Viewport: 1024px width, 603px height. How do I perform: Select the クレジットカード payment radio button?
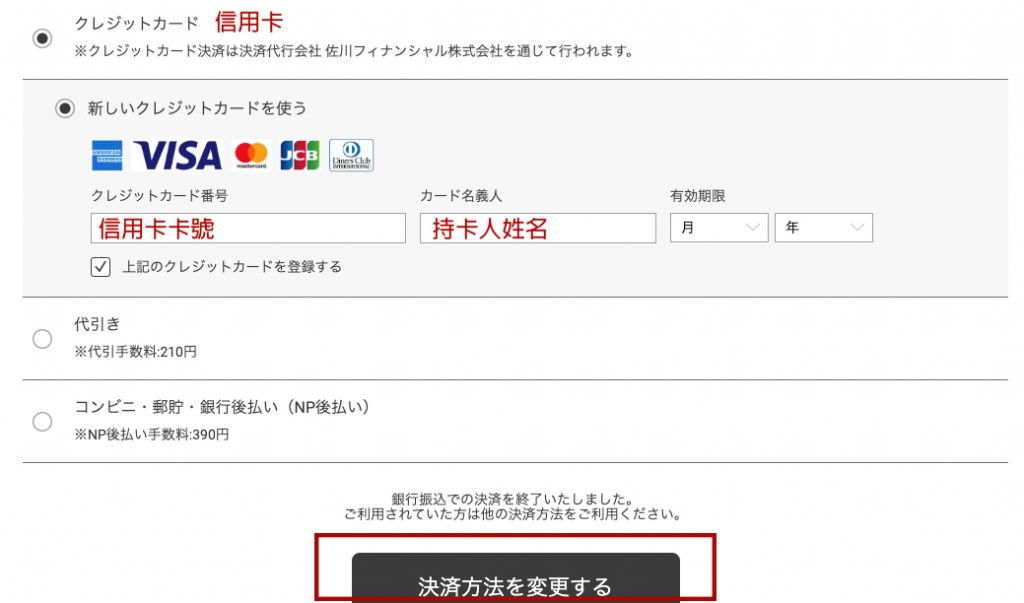coord(42,38)
